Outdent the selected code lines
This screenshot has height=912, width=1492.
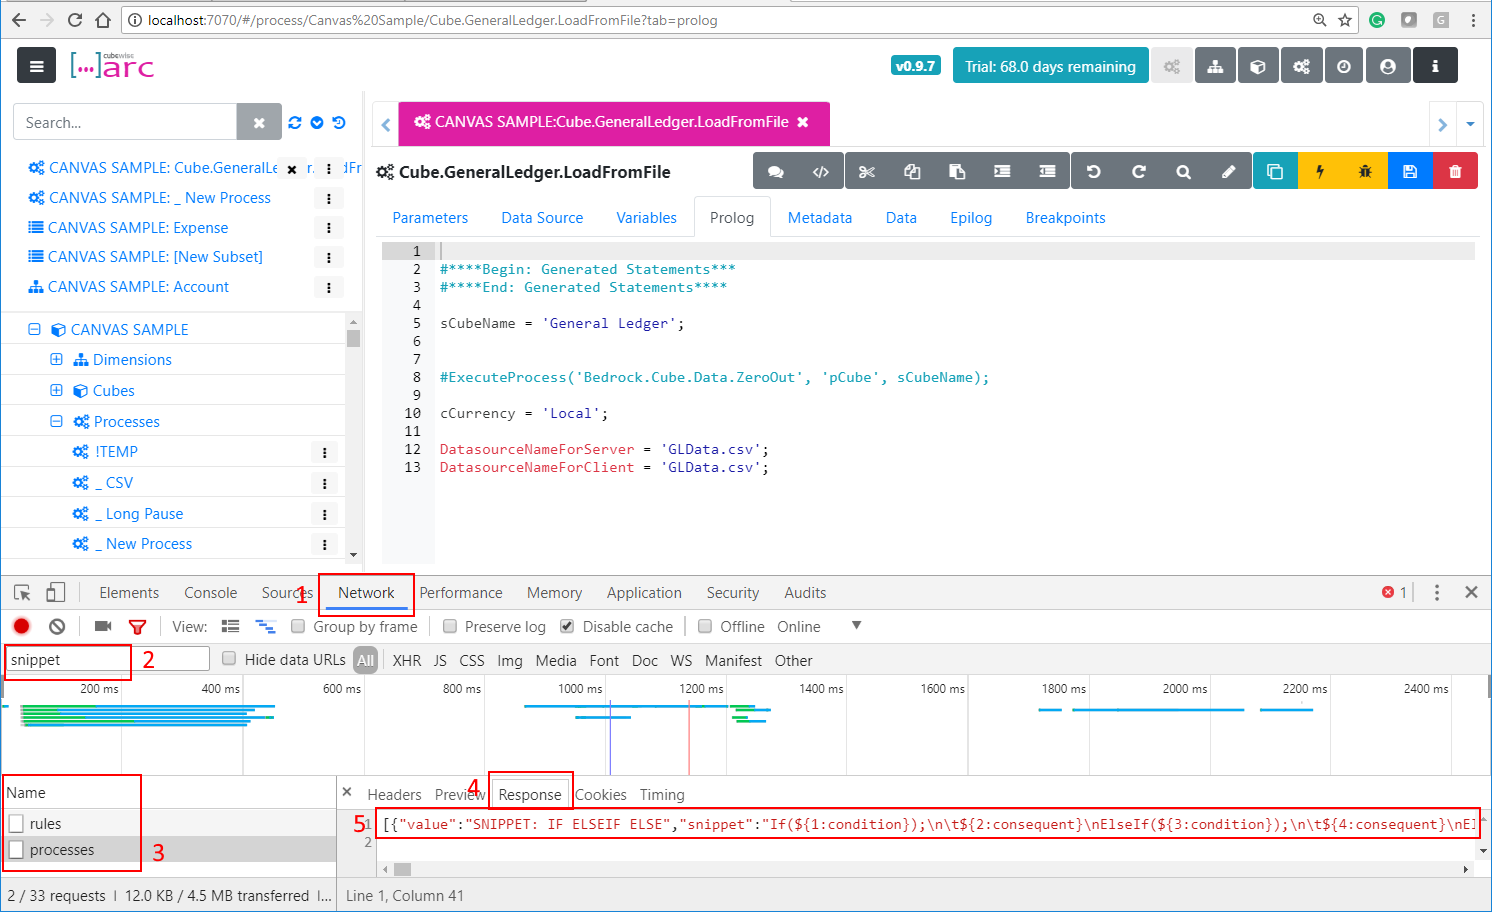[1047, 171]
